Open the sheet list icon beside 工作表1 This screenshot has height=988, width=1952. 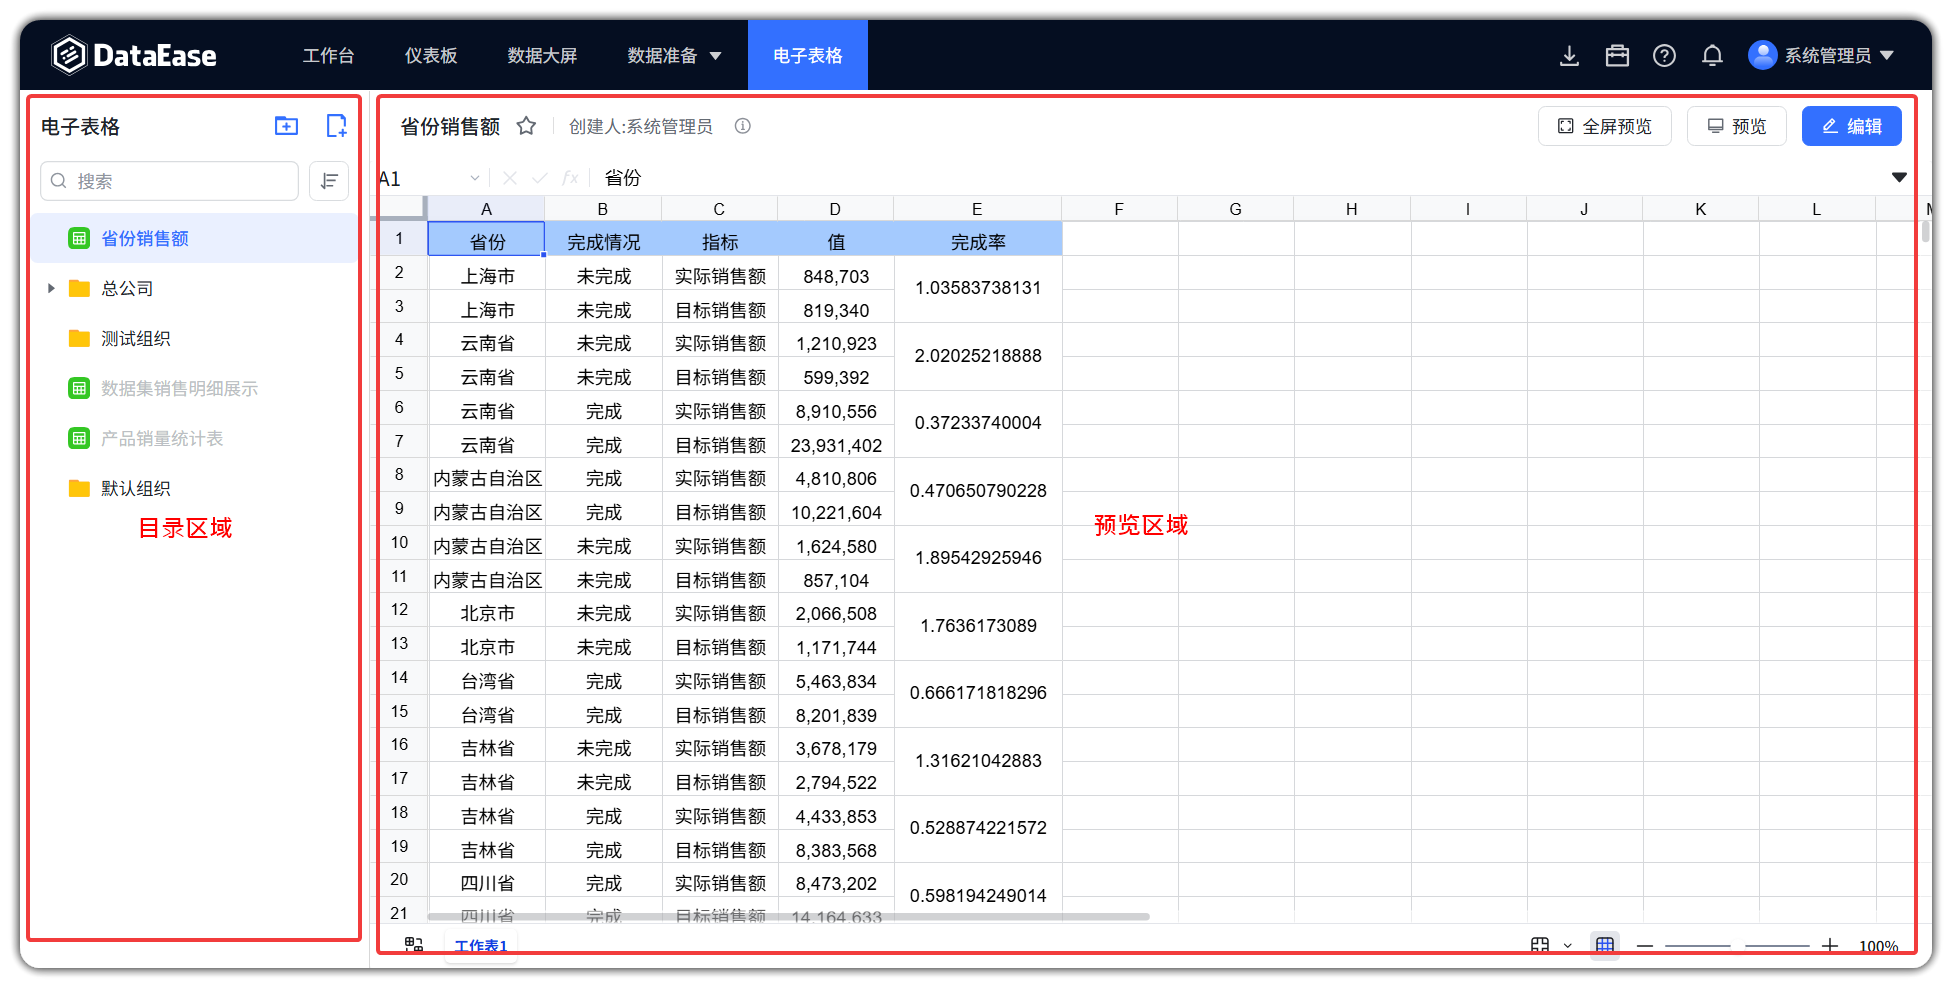[x=414, y=944]
